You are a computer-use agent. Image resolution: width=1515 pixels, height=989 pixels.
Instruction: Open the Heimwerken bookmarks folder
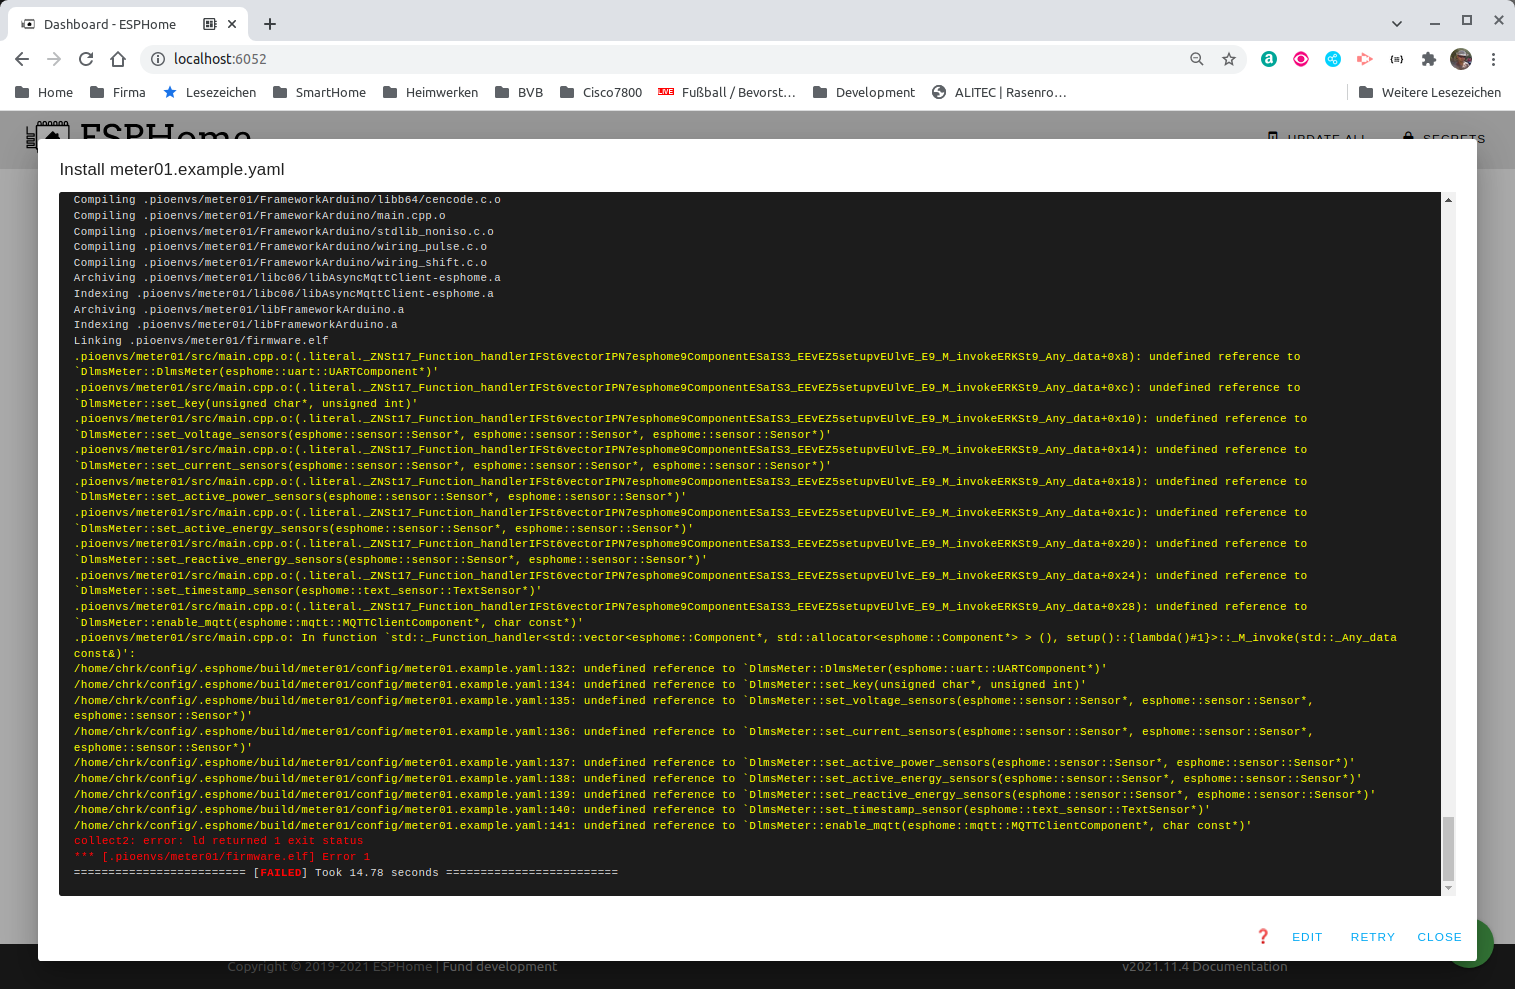click(430, 92)
